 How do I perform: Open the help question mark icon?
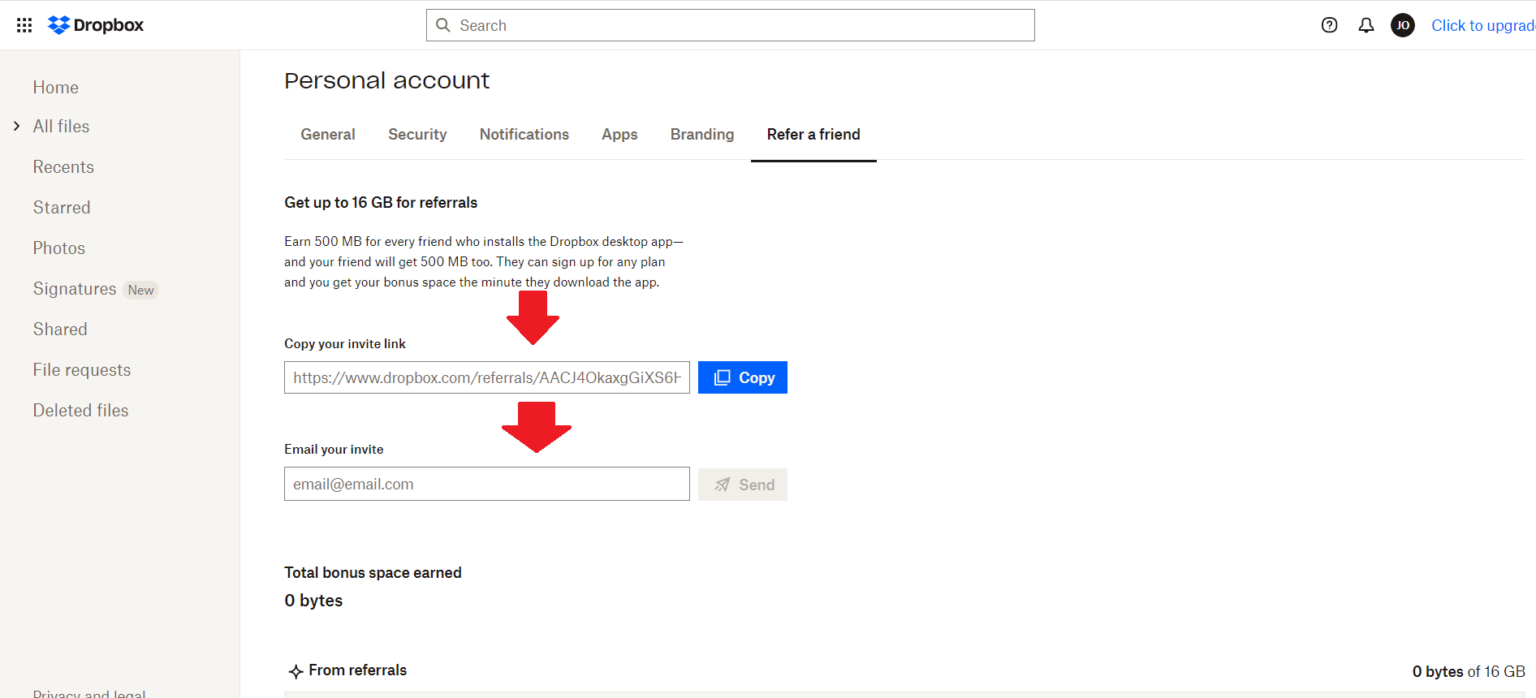click(x=1329, y=25)
